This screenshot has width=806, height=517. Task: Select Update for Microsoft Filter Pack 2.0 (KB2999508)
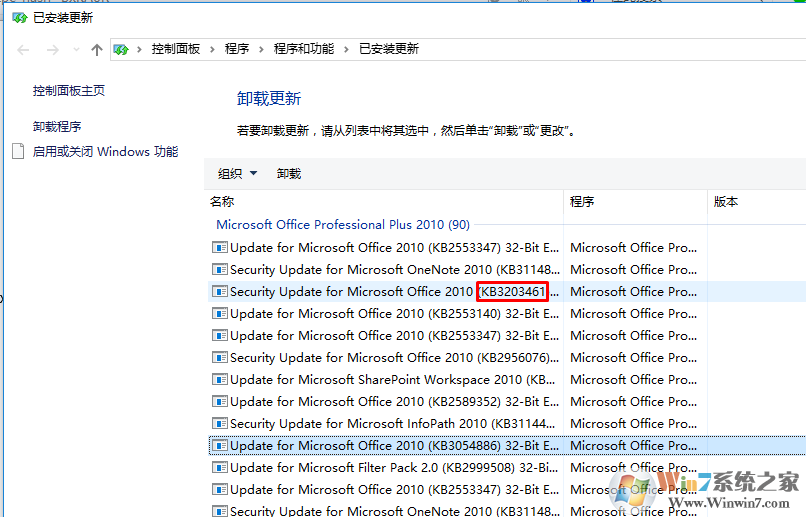coord(394,468)
